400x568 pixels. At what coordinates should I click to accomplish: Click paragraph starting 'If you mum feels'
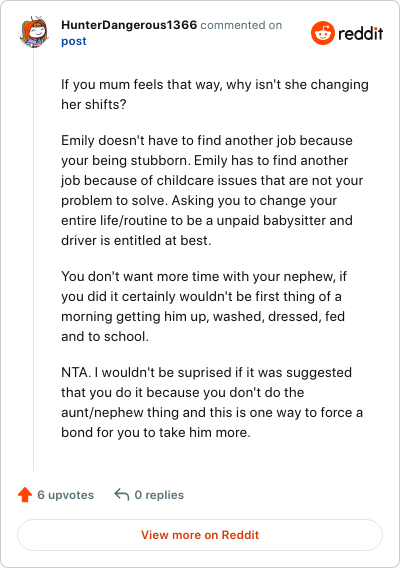pyautogui.click(x=215, y=94)
